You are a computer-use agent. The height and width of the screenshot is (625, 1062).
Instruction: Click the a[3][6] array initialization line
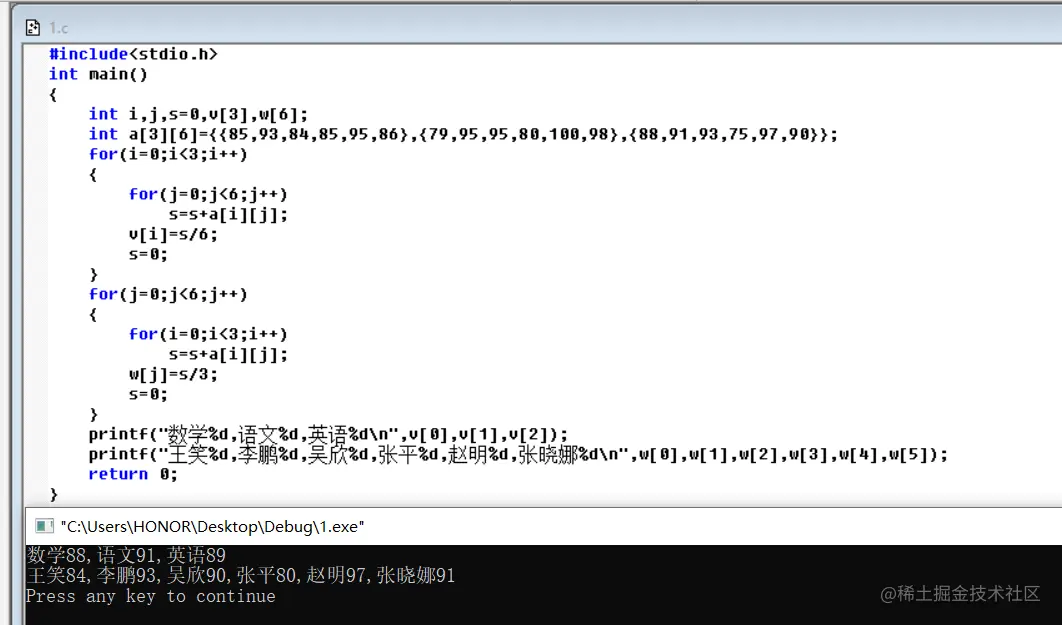(463, 134)
